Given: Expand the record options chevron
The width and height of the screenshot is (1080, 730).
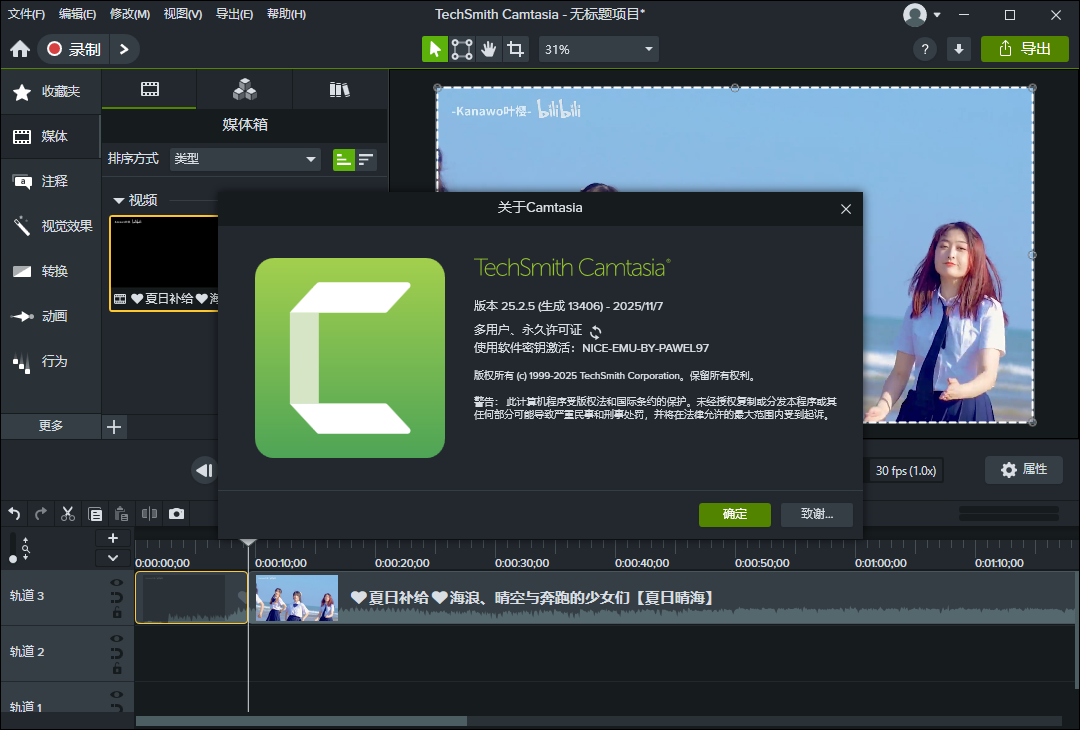Looking at the screenshot, I should (x=124, y=50).
